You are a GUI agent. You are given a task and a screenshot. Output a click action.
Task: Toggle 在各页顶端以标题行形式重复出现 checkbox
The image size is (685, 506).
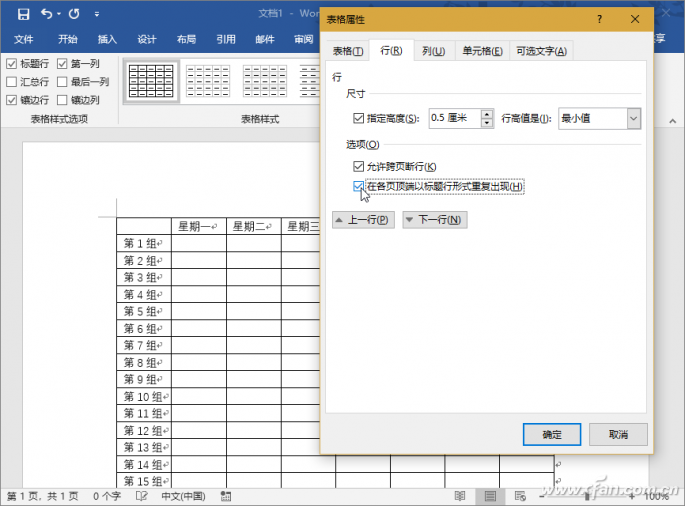click(358, 186)
